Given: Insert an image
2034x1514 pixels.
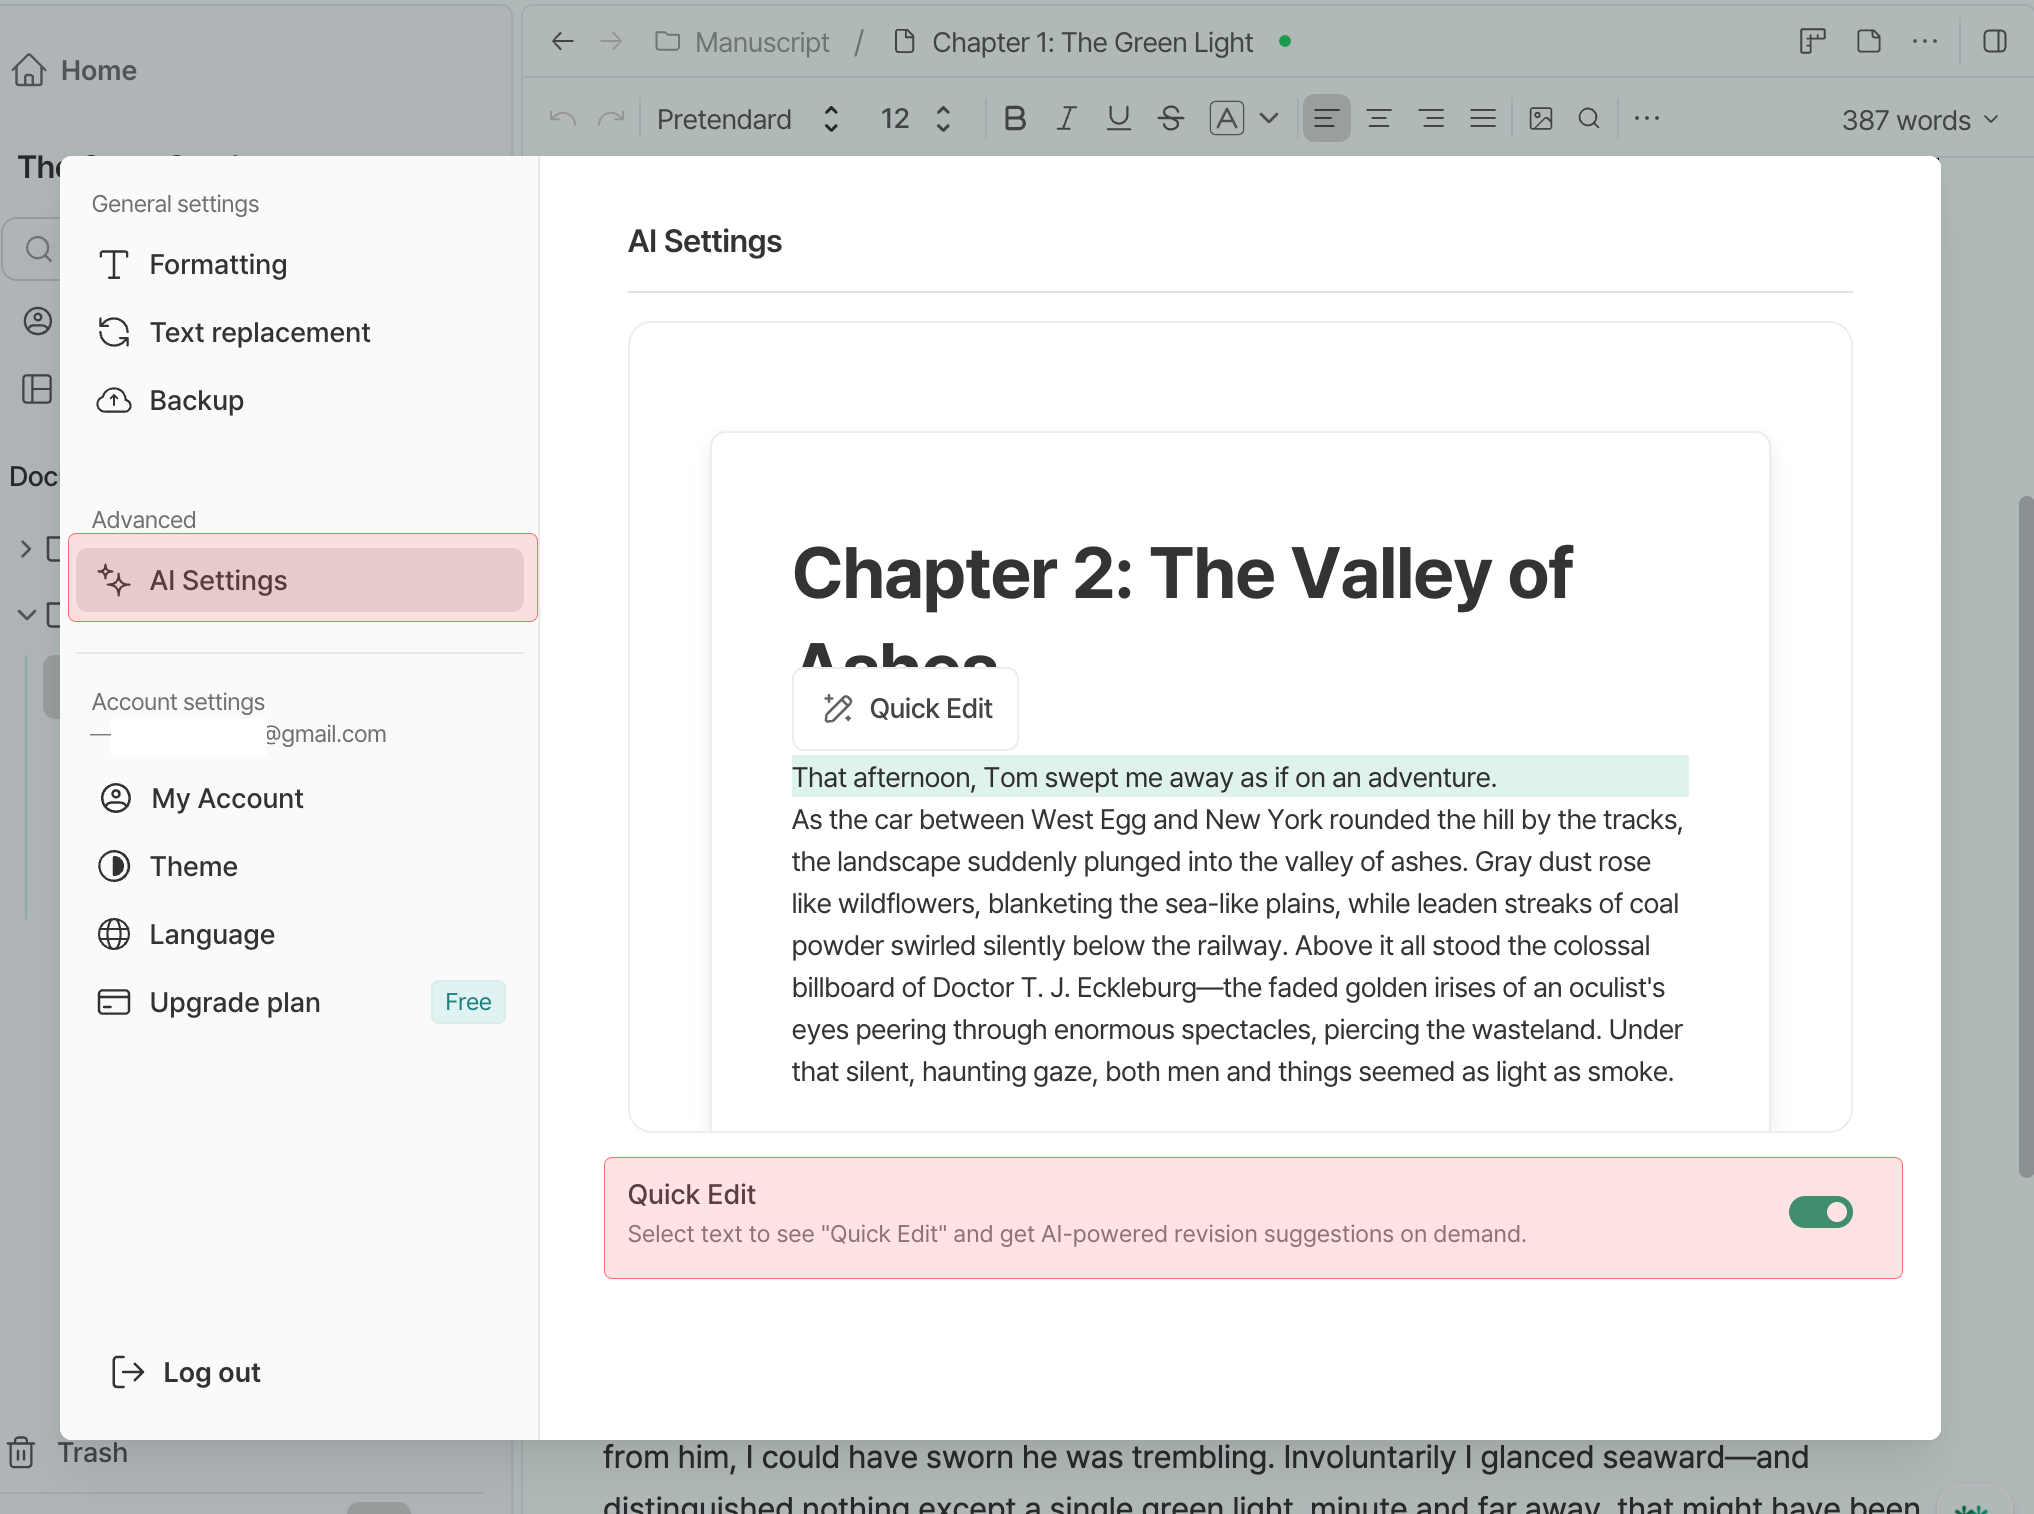Looking at the screenshot, I should pos(1541,119).
